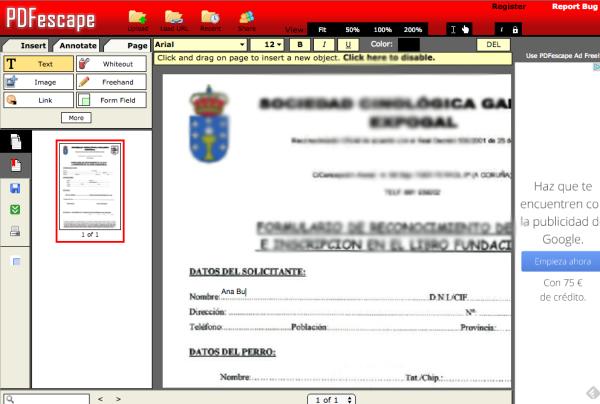Click the Upload folder icon
The width and height of the screenshot is (600, 404).
click(x=138, y=17)
